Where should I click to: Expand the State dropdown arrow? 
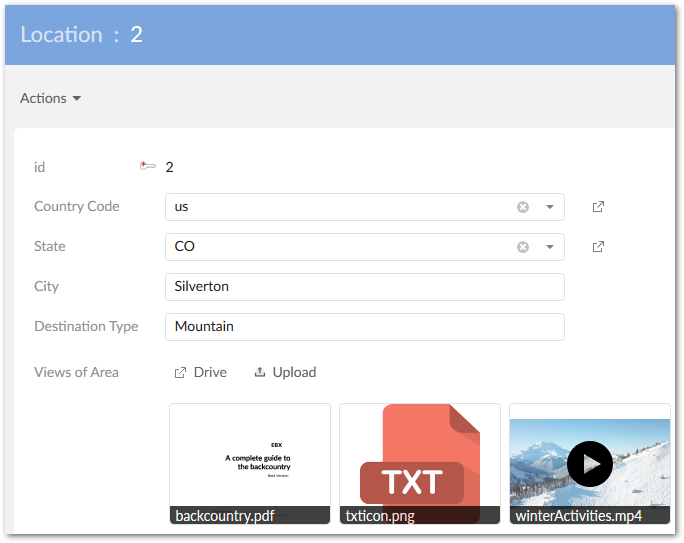coord(550,247)
